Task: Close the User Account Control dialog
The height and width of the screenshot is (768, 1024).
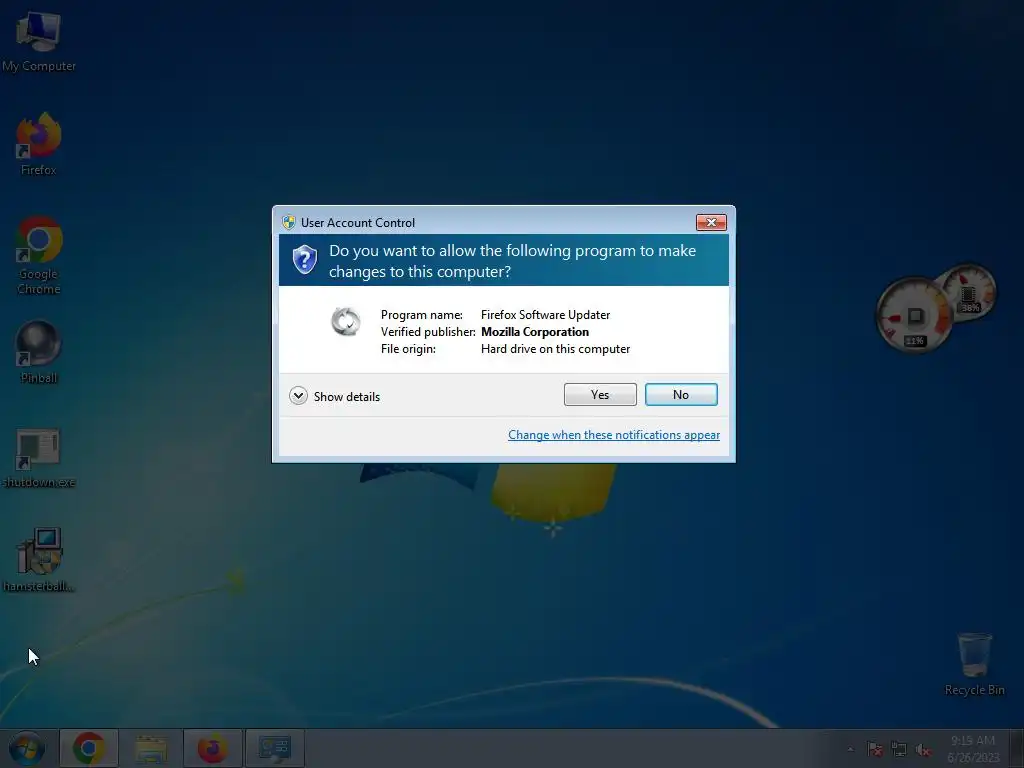Action: [x=711, y=223]
